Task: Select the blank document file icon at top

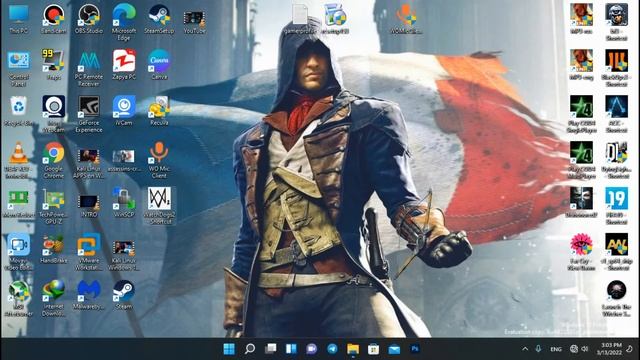Action: 300,19
